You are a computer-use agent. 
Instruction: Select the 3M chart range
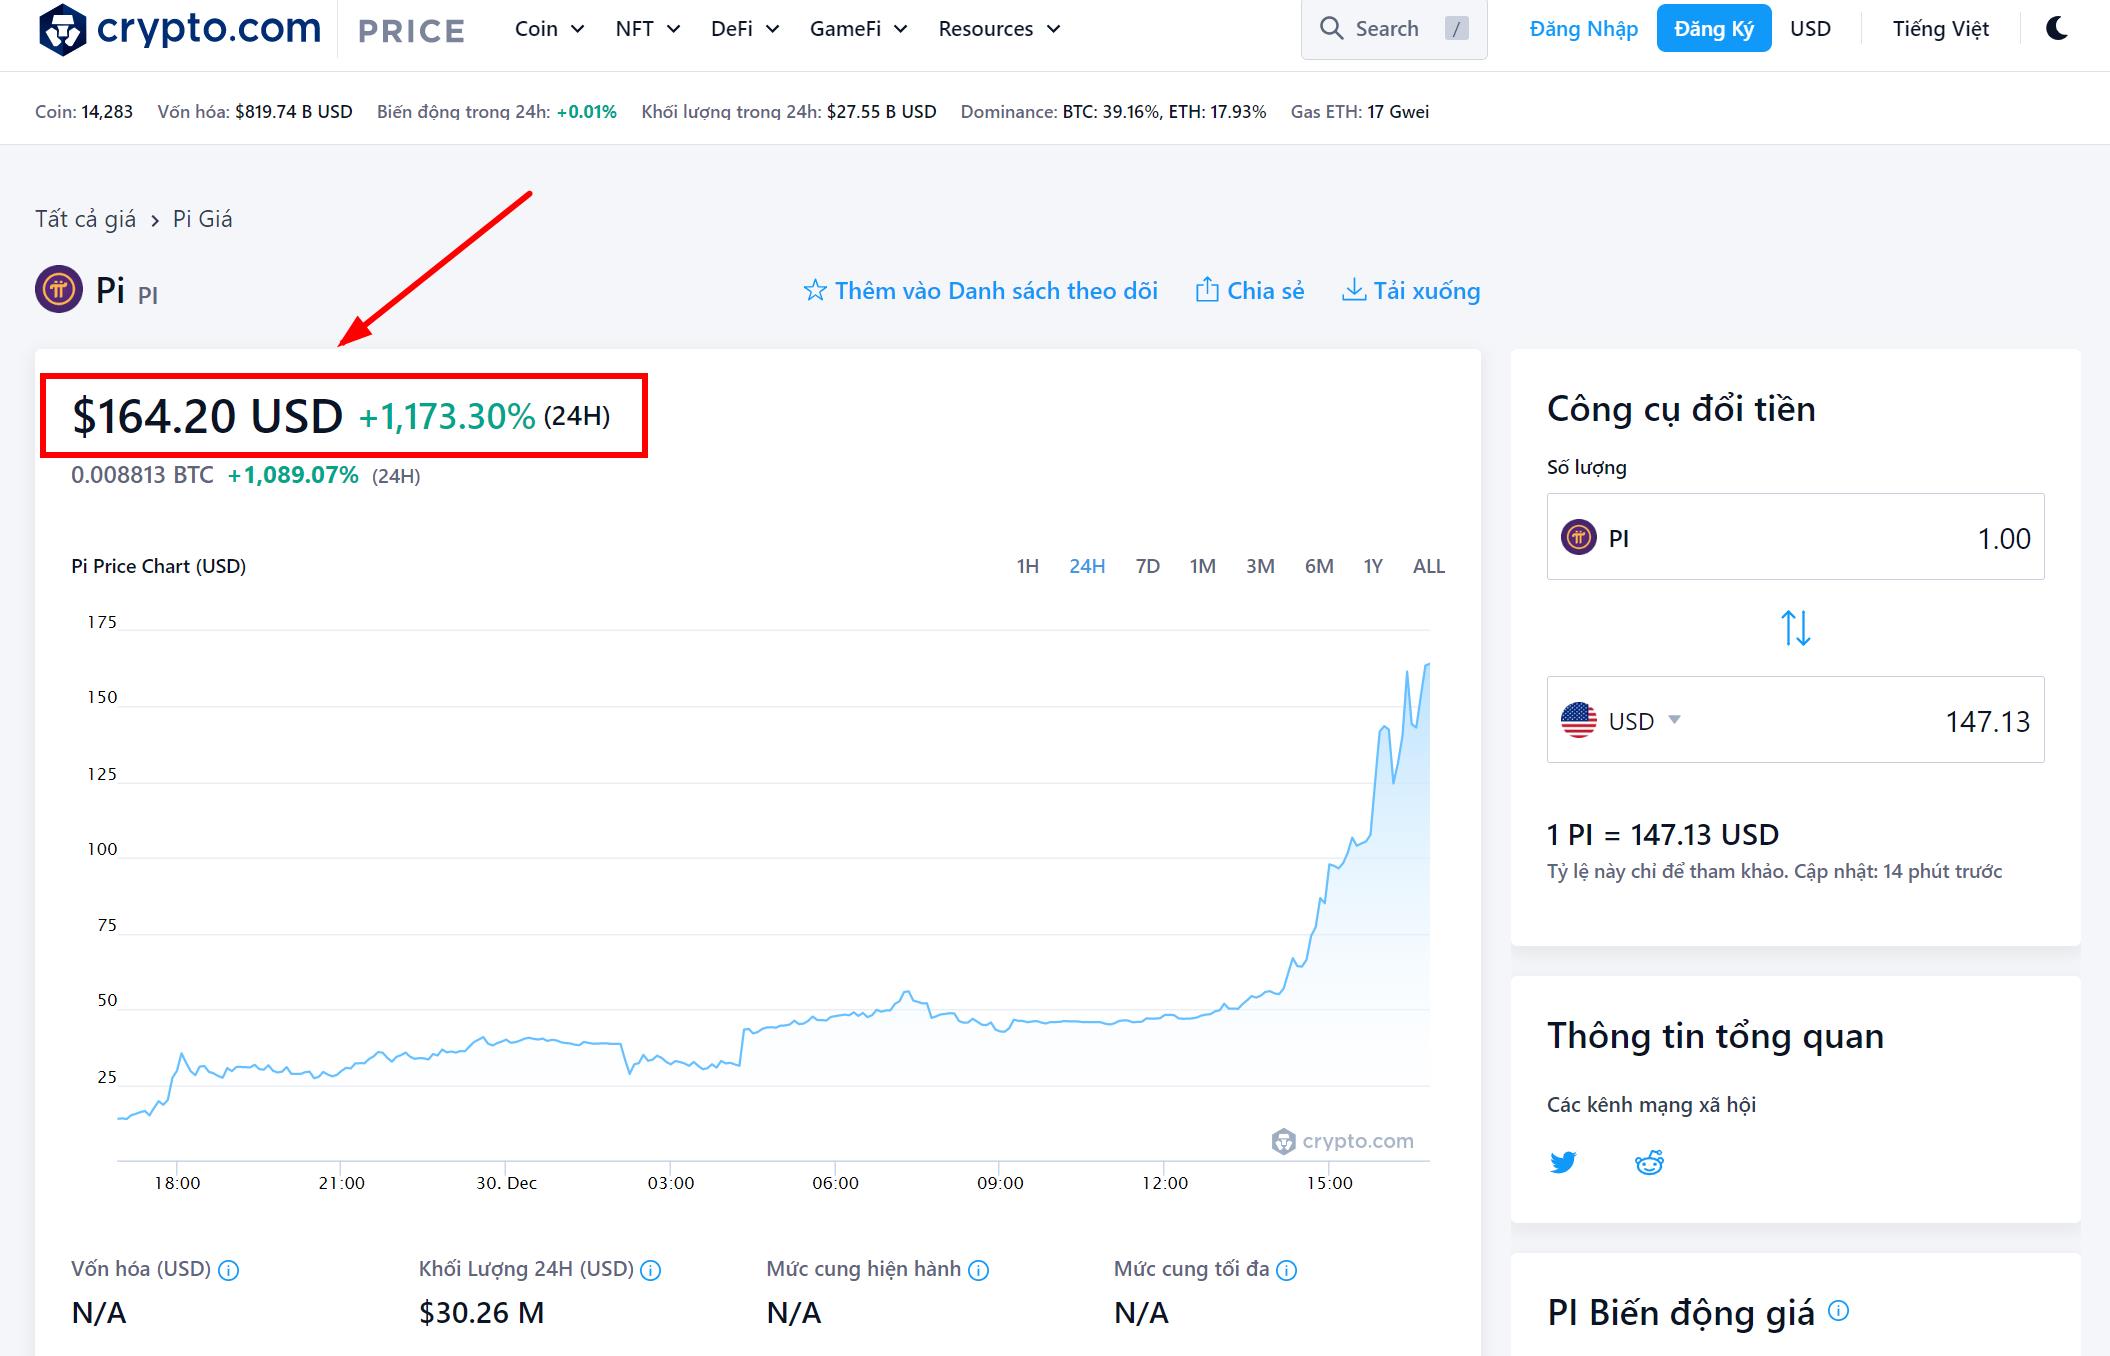click(x=1260, y=566)
